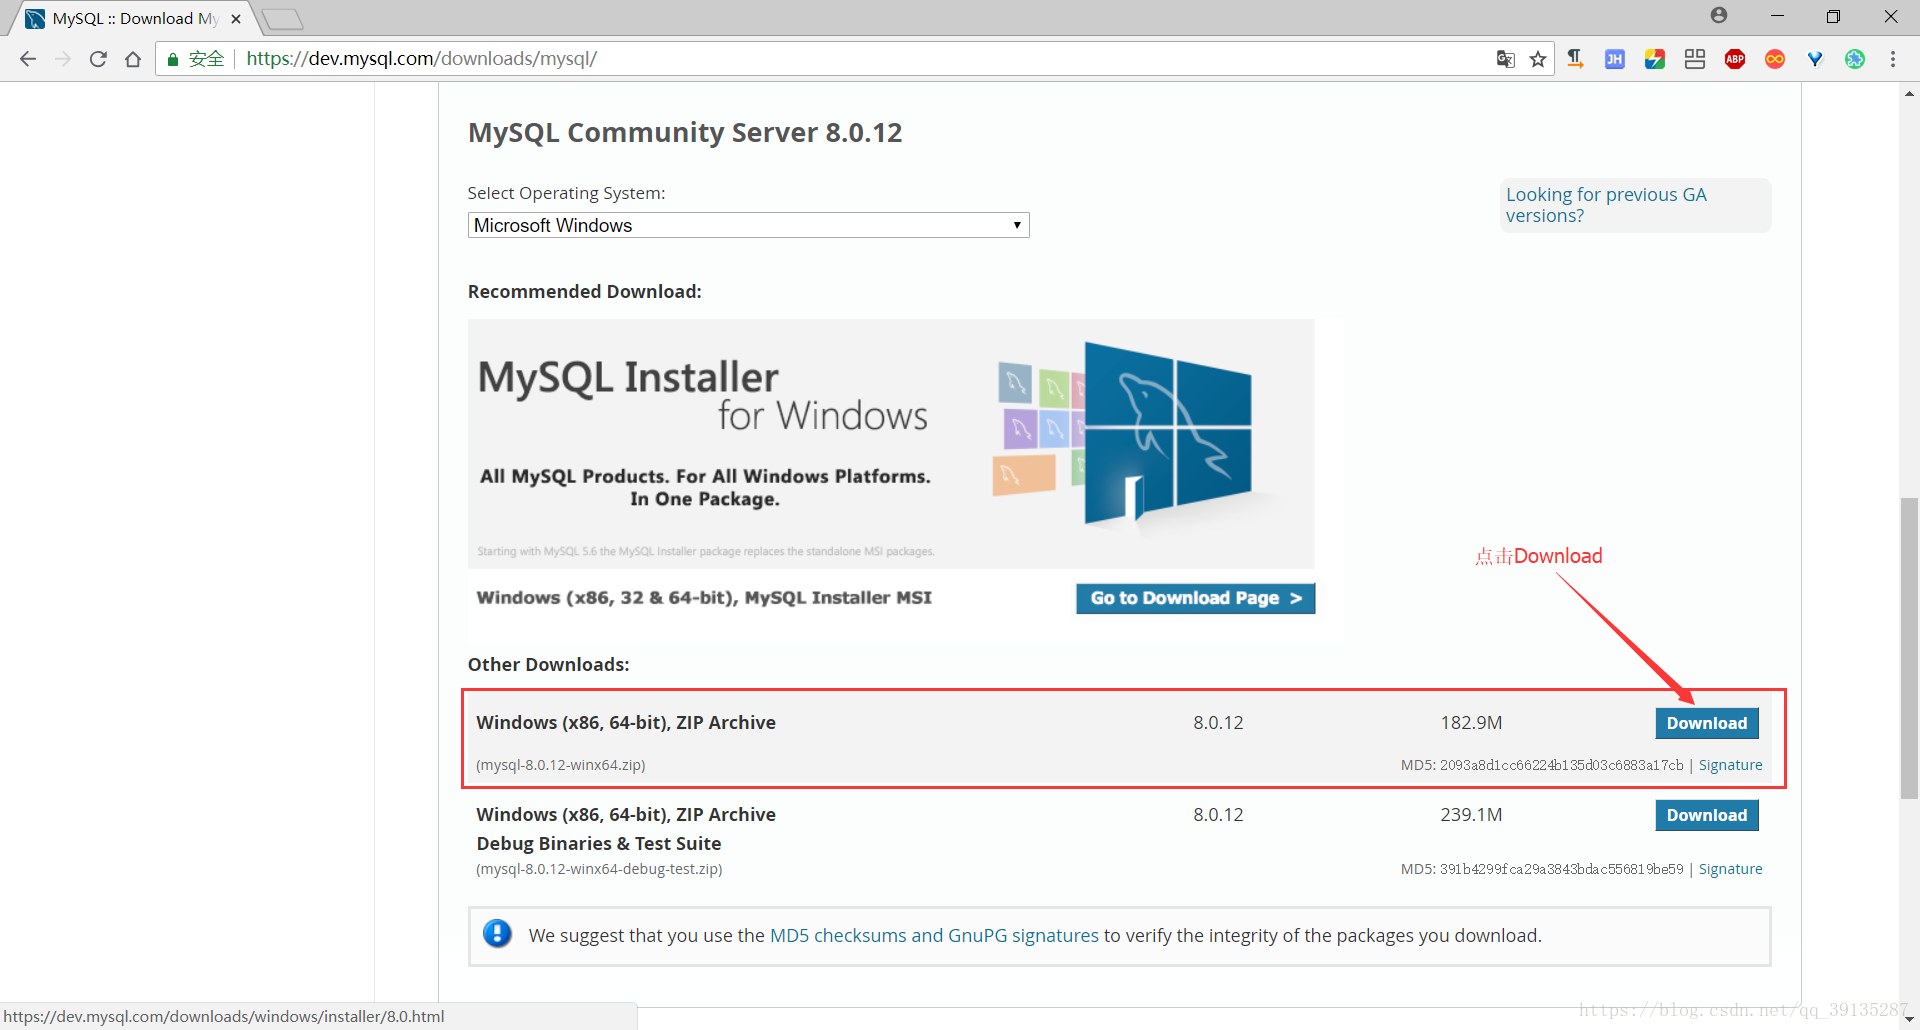Bookmark this page with the star icon

(x=1538, y=59)
